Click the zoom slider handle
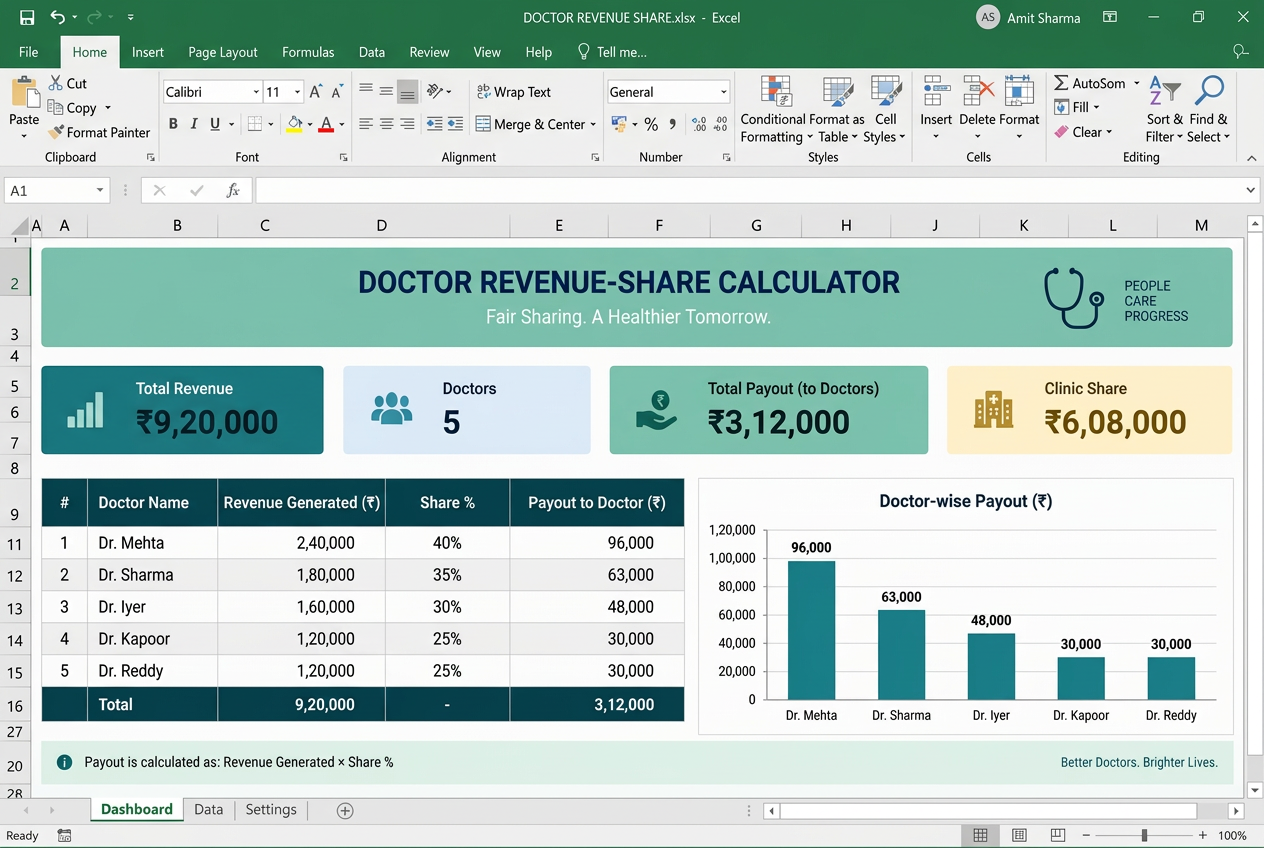The width and height of the screenshot is (1264, 848). [x=1144, y=835]
